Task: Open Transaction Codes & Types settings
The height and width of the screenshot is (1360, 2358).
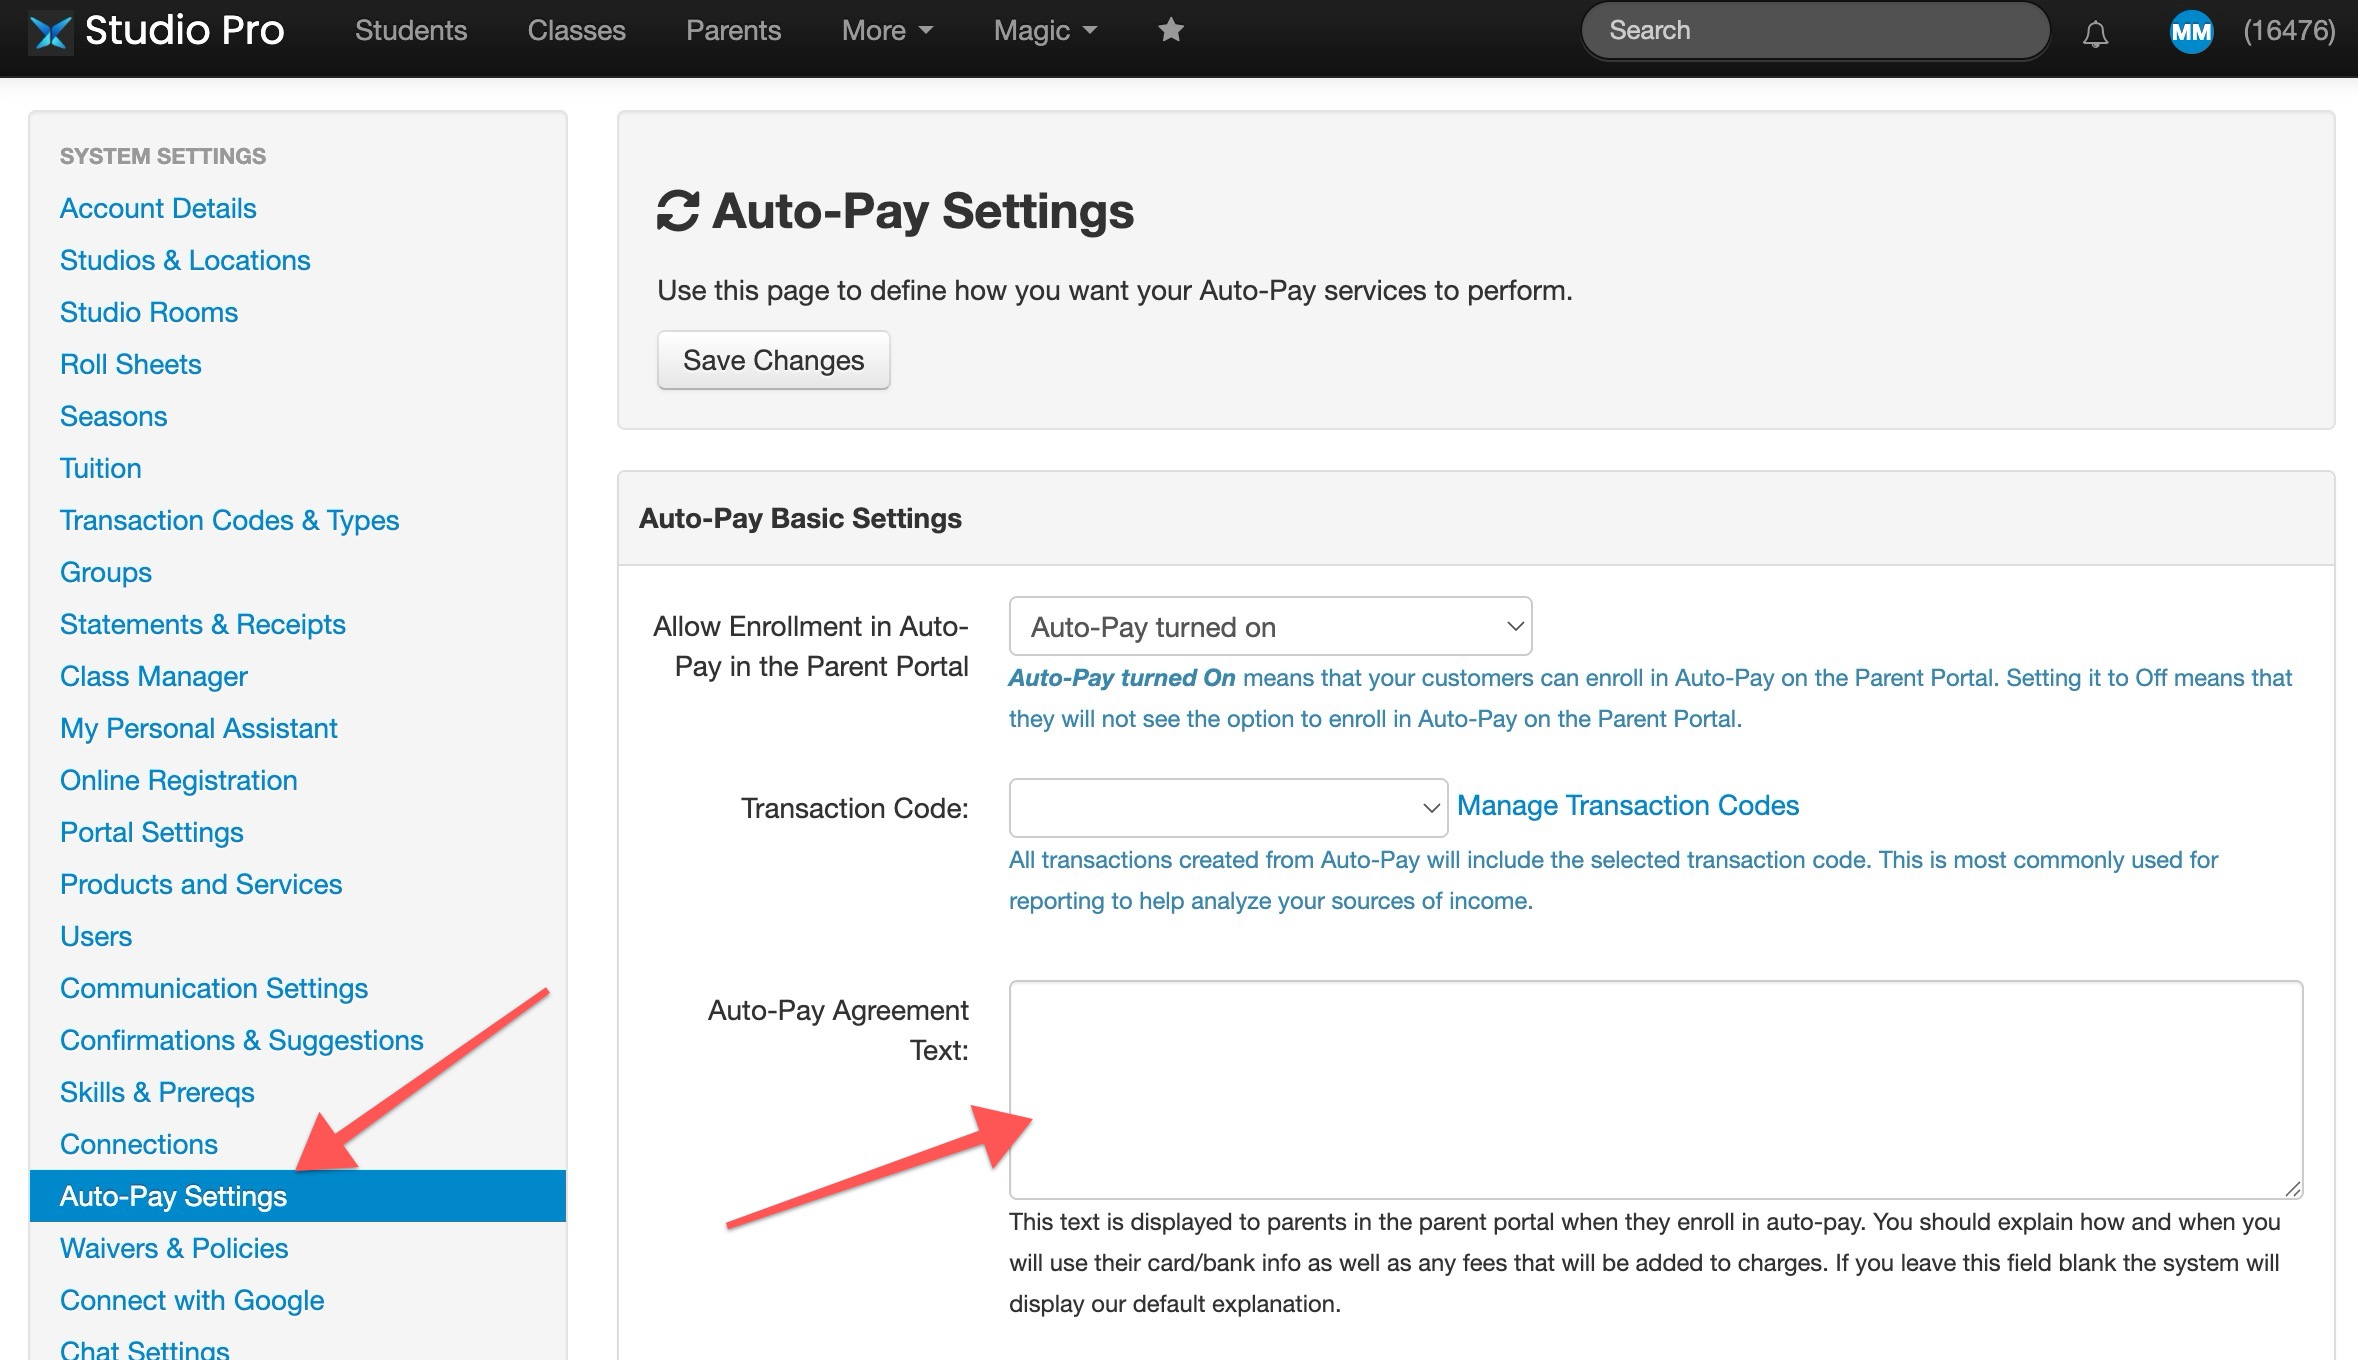Action: coord(229,520)
